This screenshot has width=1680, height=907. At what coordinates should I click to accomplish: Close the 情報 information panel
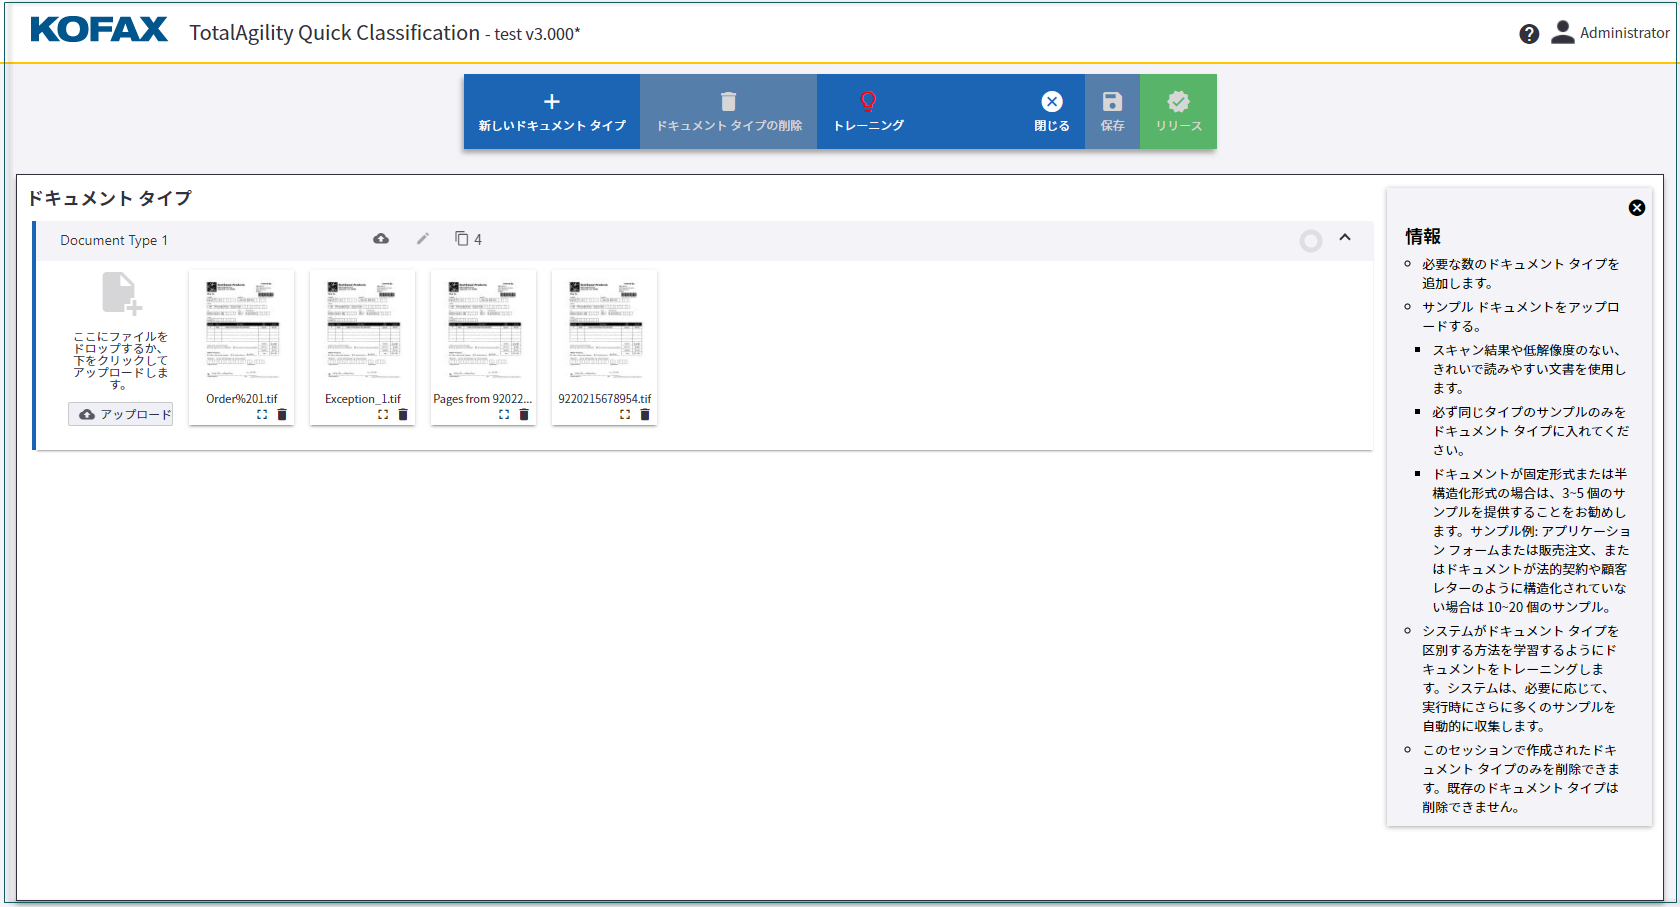point(1636,208)
